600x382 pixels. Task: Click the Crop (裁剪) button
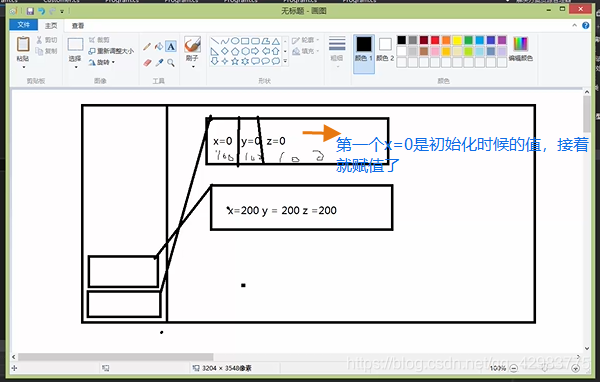pyautogui.click(x=99, y=40)
